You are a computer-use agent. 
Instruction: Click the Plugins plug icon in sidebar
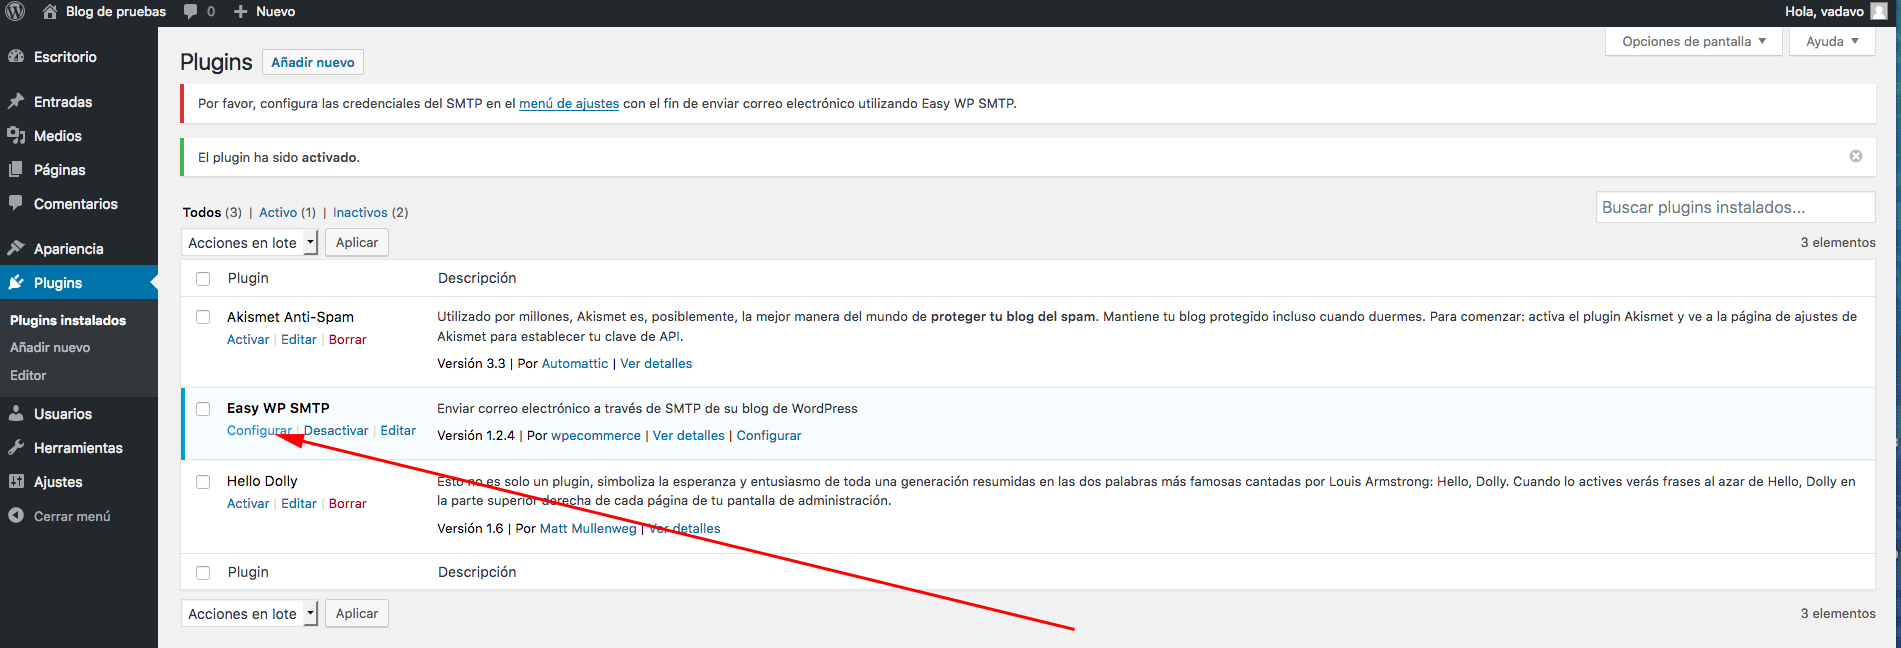(16, 283)
